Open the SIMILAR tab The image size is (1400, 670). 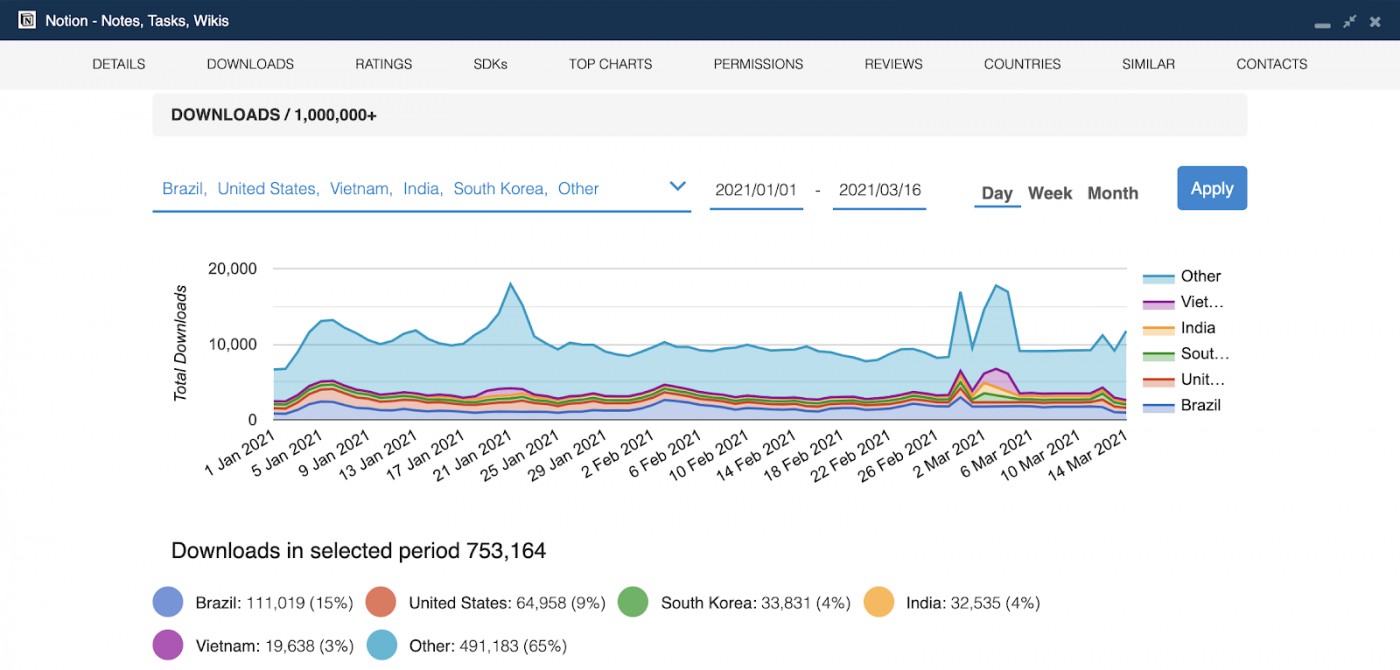pos(1148,64)
